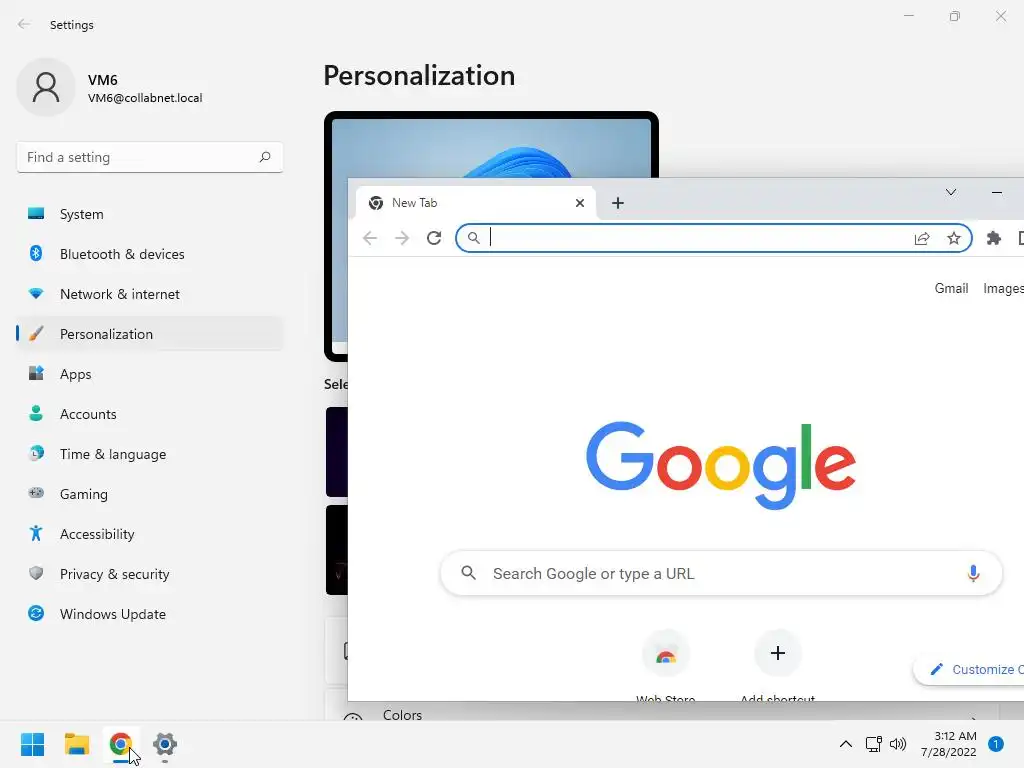
Task: Open File Explorer from the taskbar
Action: (77, 744)
